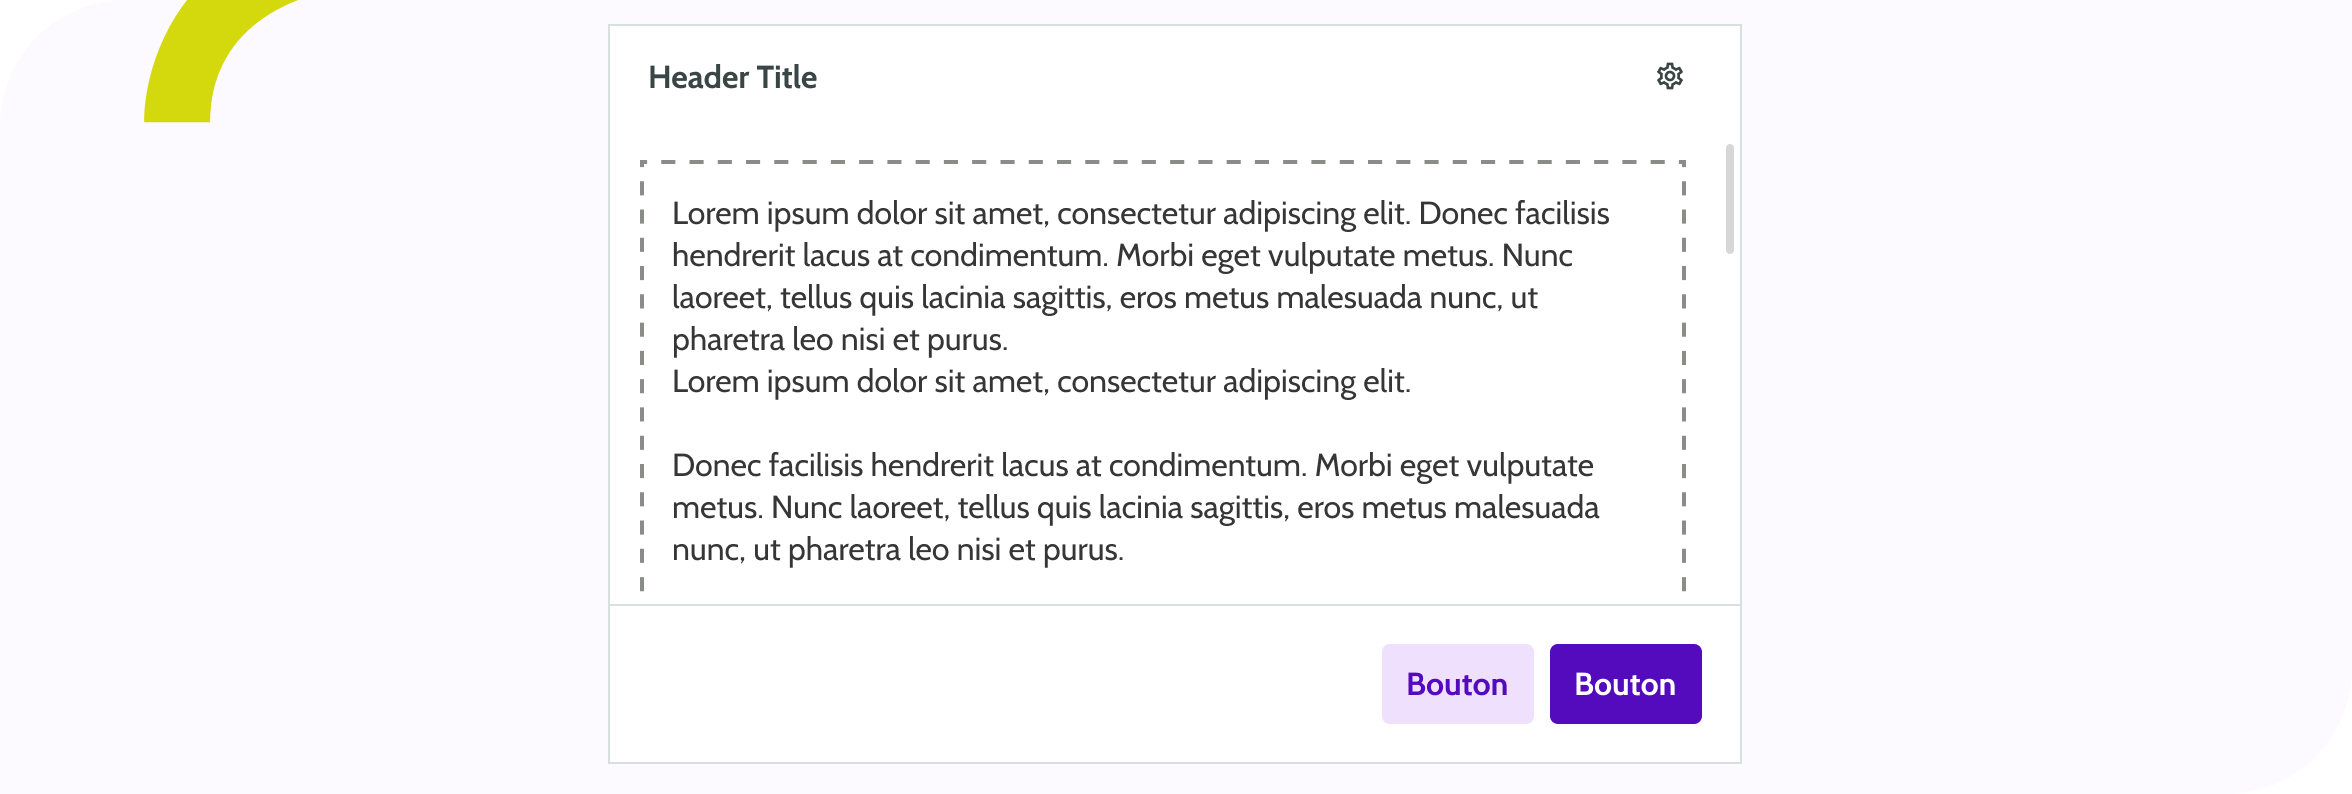The width and height of the screenshot is (2352, 794).
Task: Click the line starting 'hendrerit lacus at condimentum'
Action: point(1121,256)
